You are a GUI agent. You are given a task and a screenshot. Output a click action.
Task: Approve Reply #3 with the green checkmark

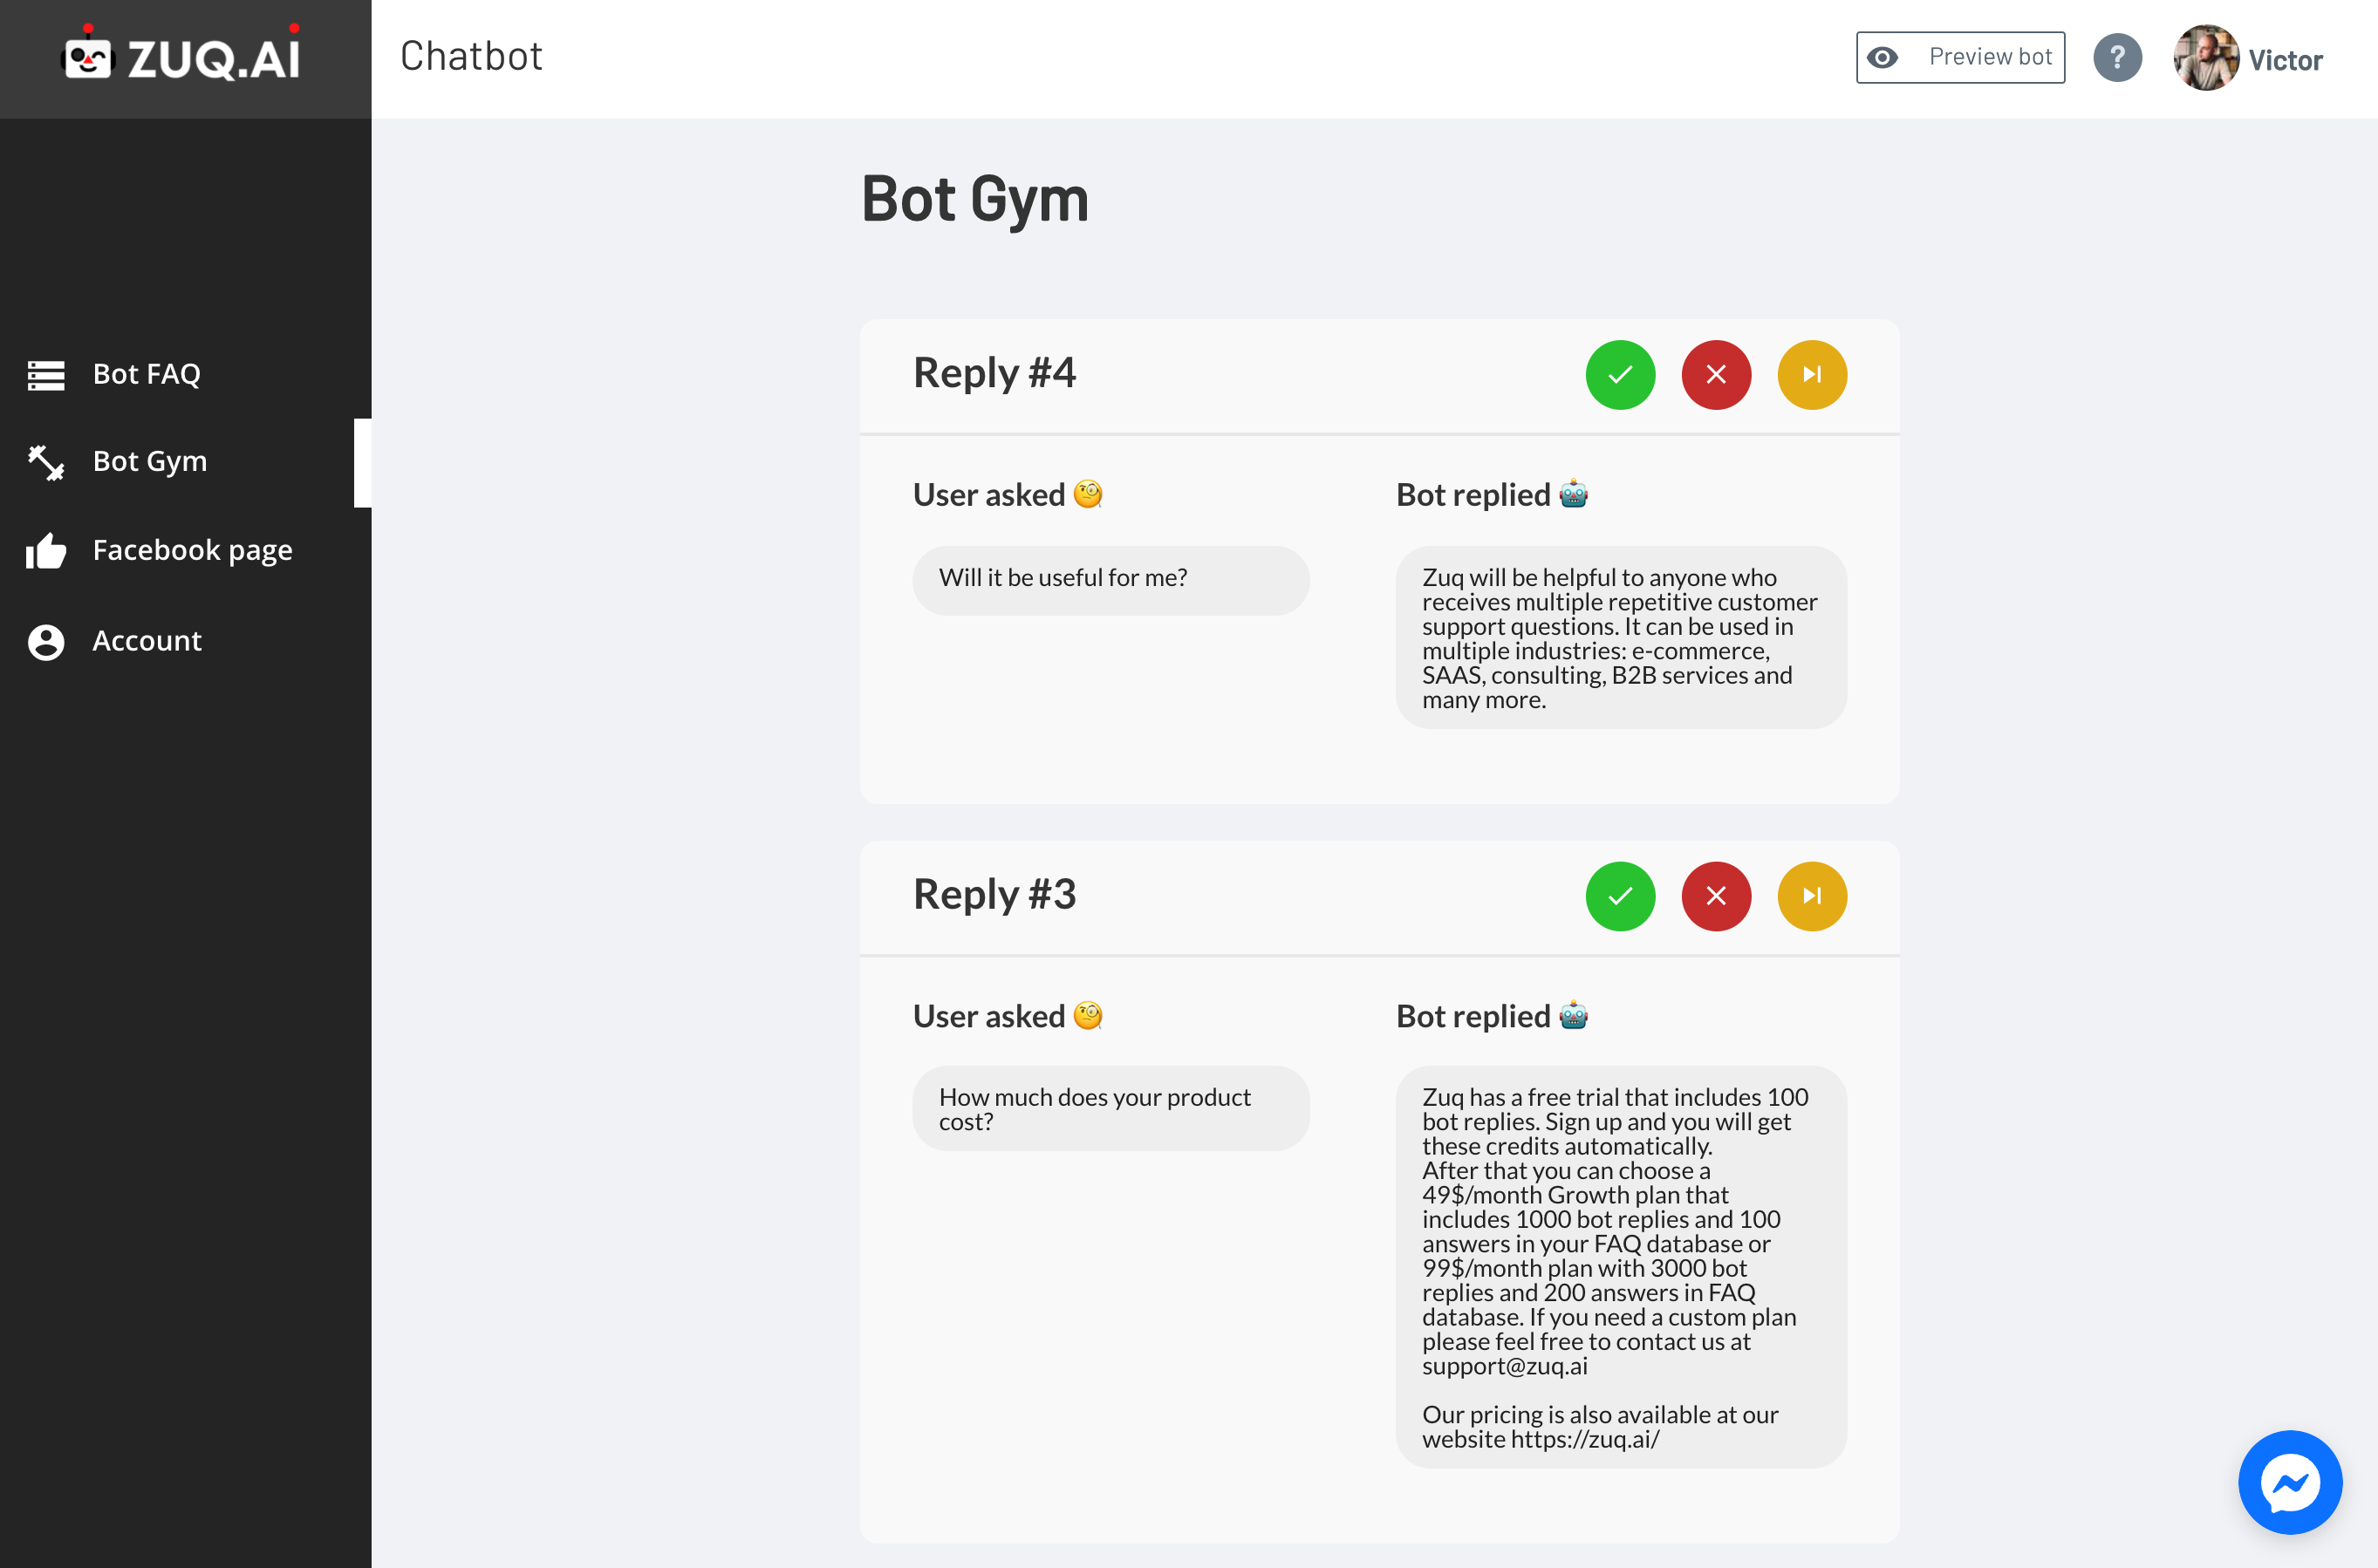(1620, 896)
